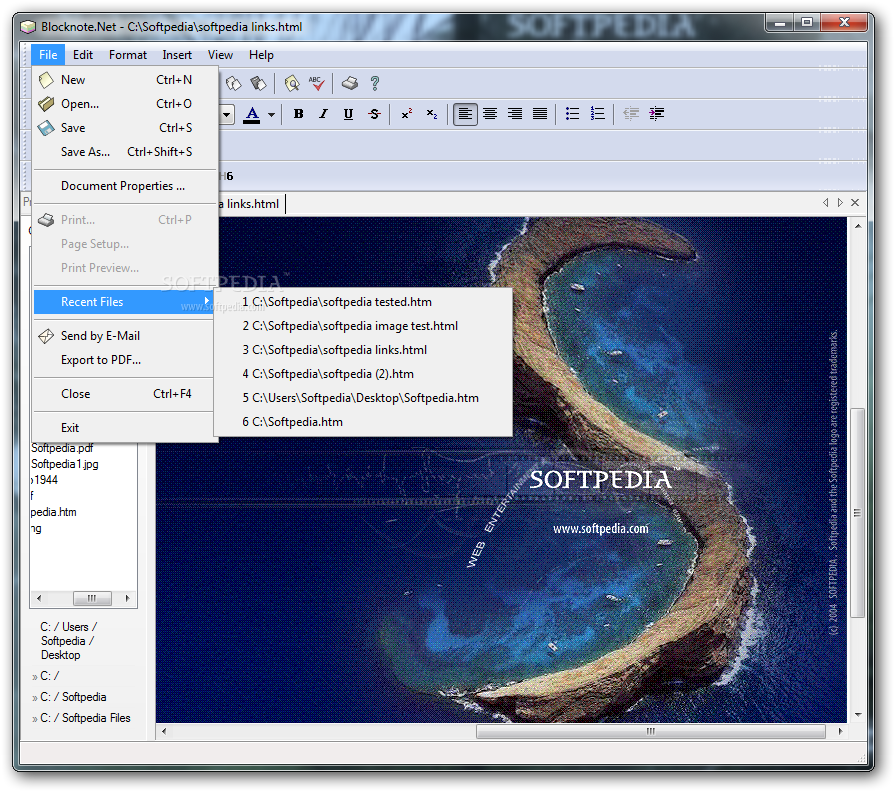Viewport: 895px width, 792px height.
Task: Toggle bold formatting
Action: [299, 114]
